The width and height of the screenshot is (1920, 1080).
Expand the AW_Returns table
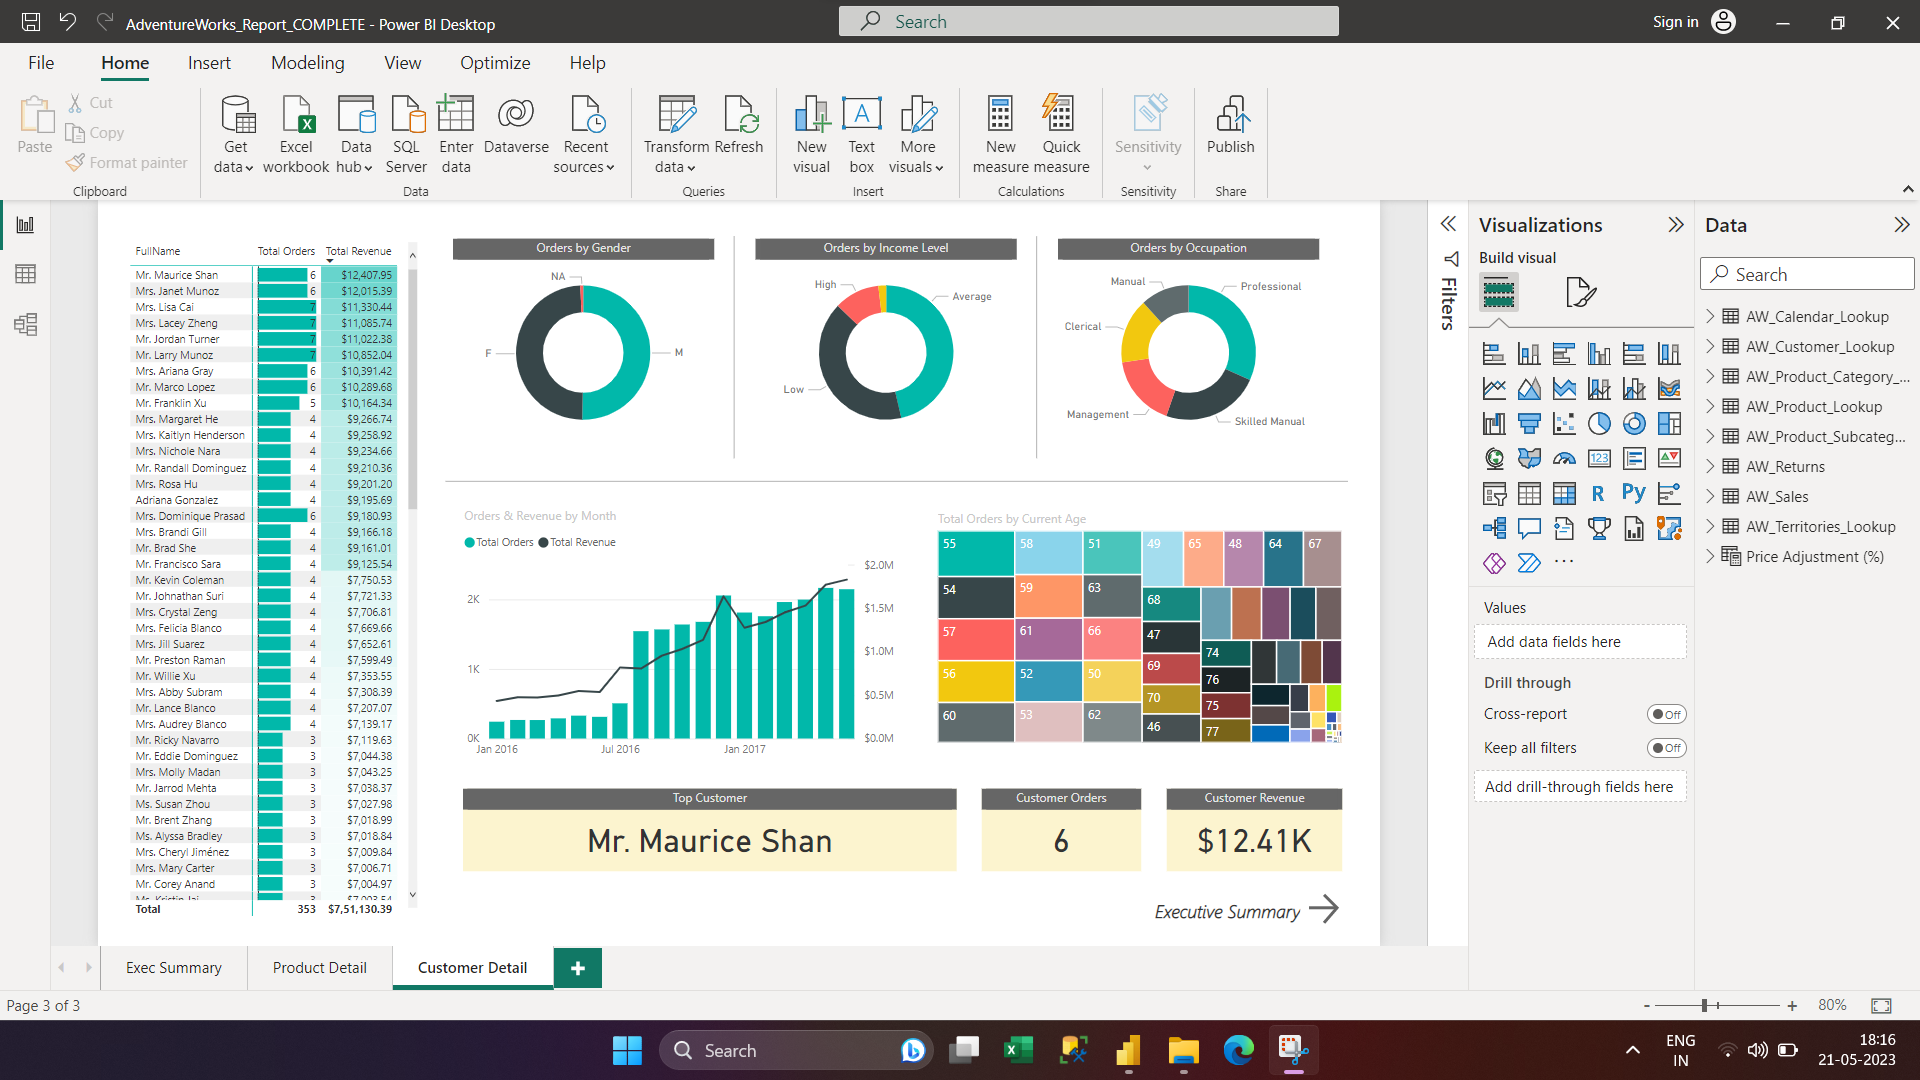click(x=1710, y=466)
